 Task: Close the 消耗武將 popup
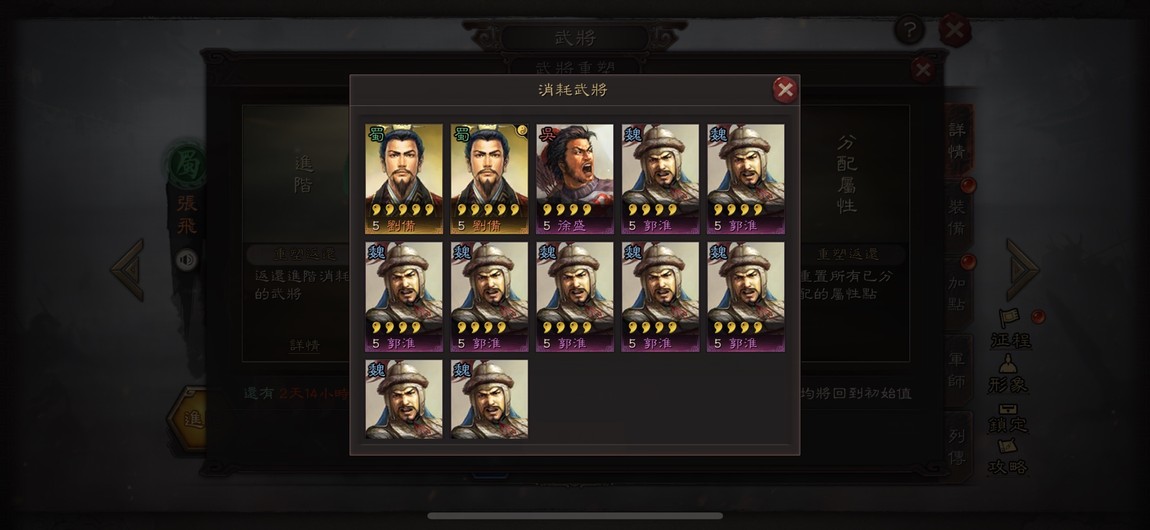point(785,90)
